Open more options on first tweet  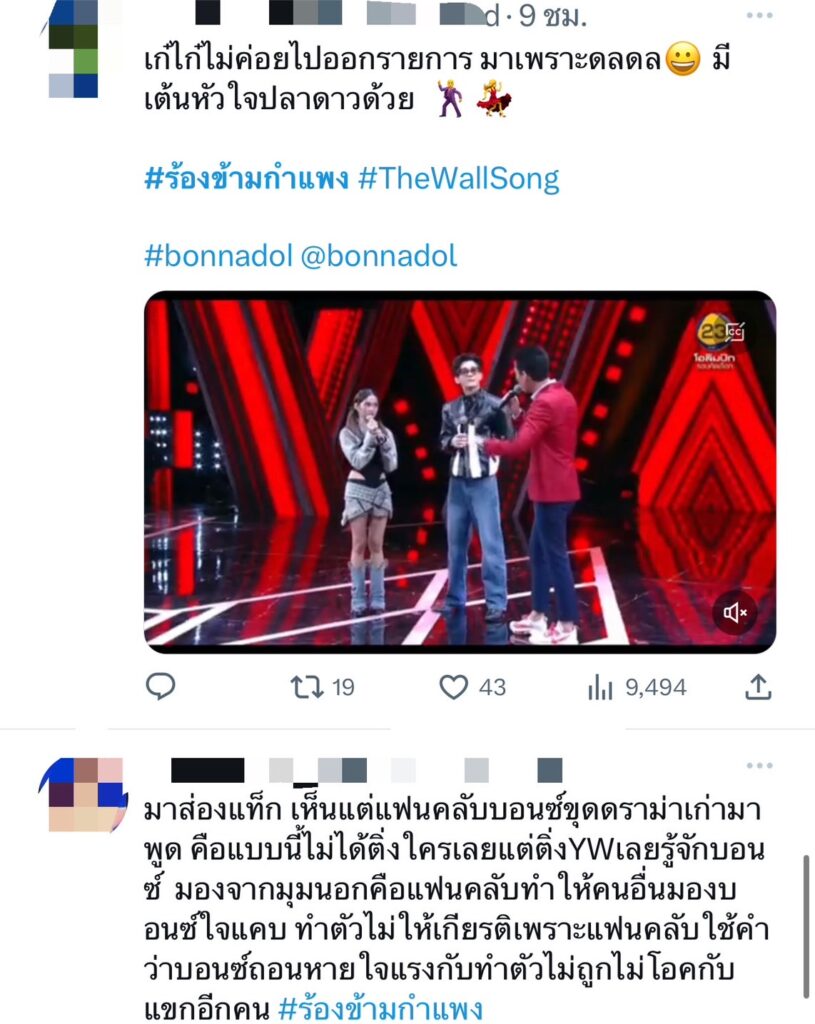coord(759,15)
